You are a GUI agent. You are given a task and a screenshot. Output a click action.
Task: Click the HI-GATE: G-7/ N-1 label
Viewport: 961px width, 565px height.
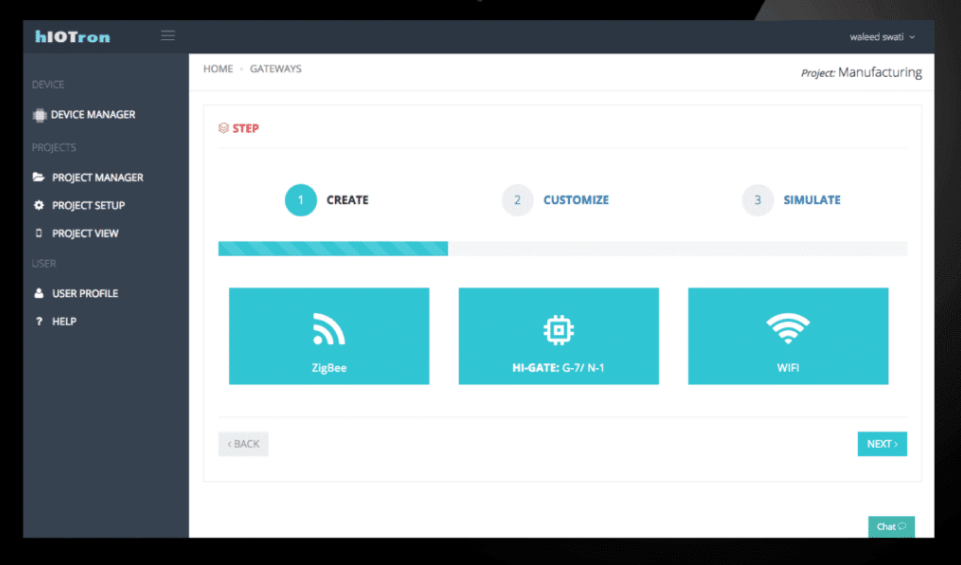pyautogui.click(x=558, y=368)
